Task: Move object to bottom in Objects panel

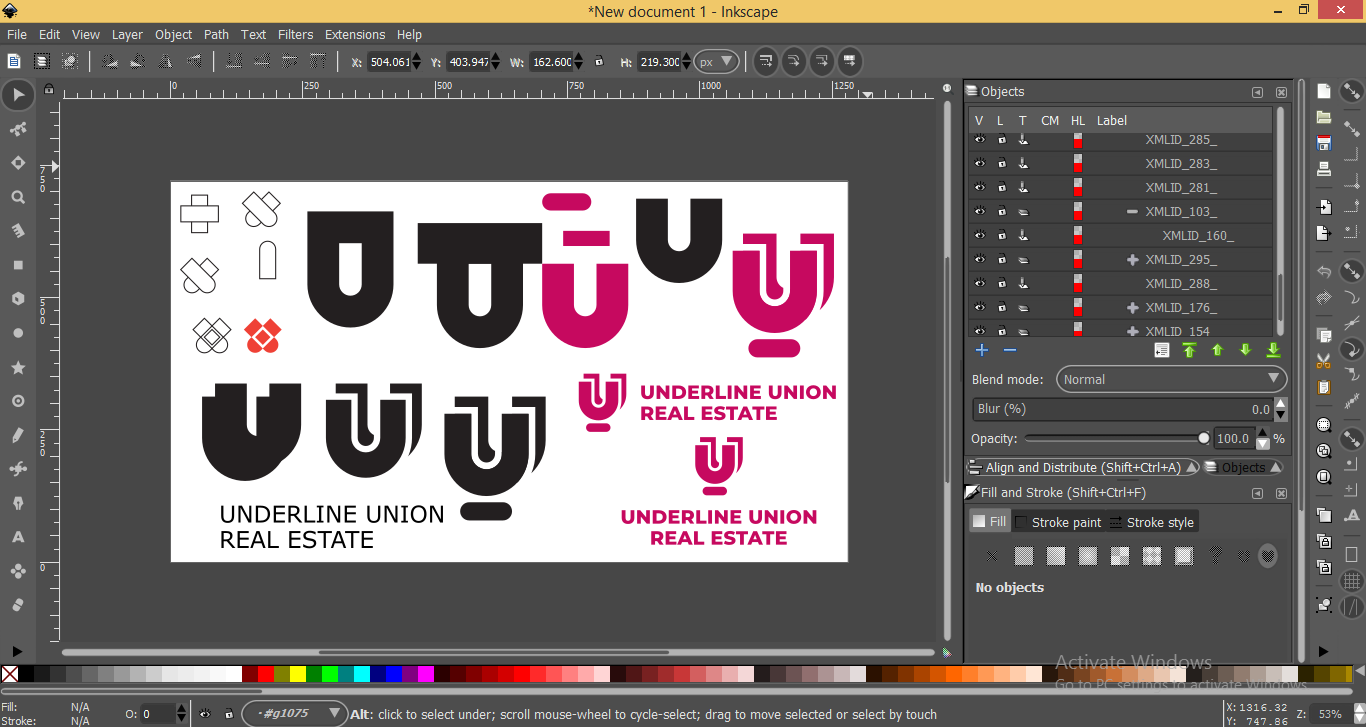Action: coord(1273,350)
